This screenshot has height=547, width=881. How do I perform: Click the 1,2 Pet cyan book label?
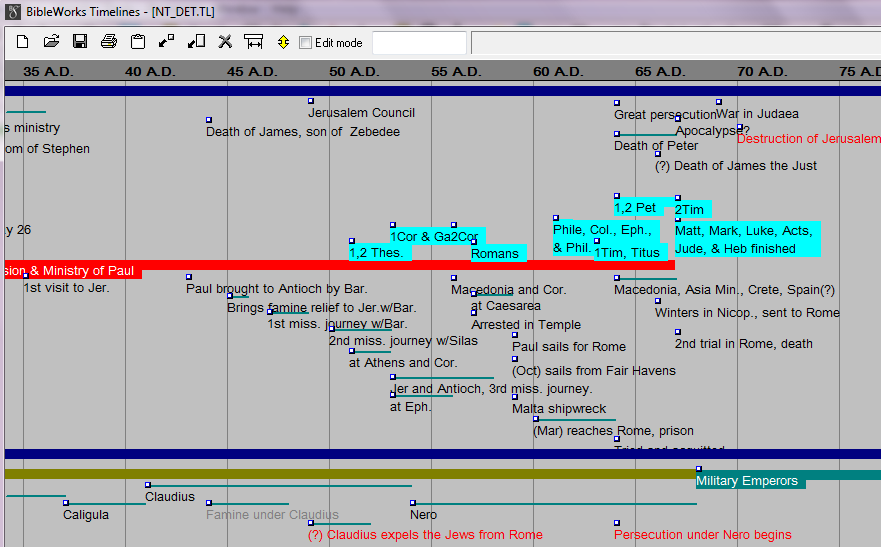tap(639, 208)
